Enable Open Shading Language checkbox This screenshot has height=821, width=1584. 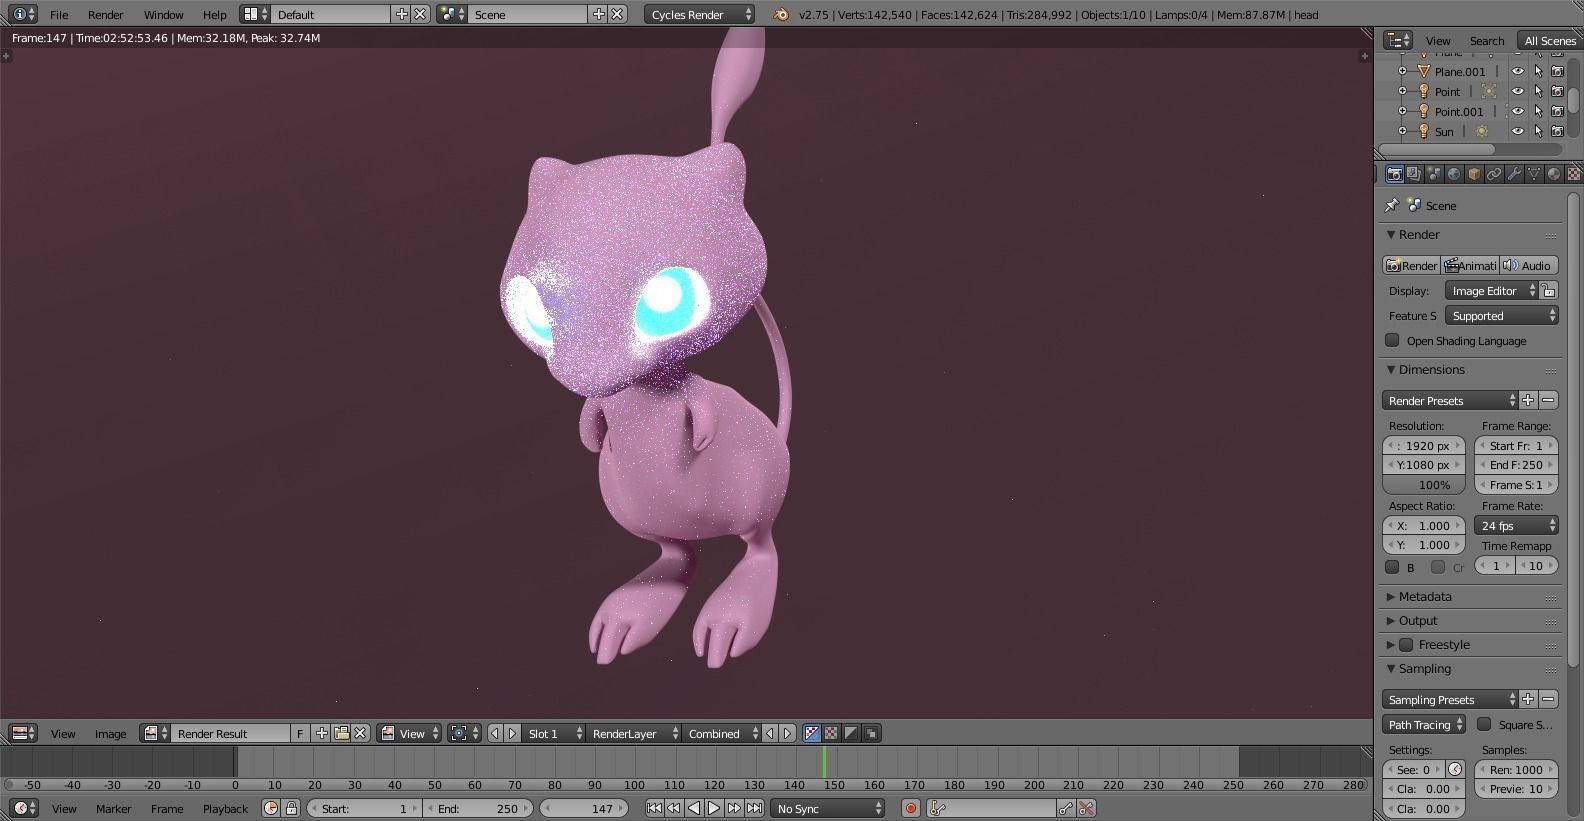pyautogui.click(x=1392, y=340)
